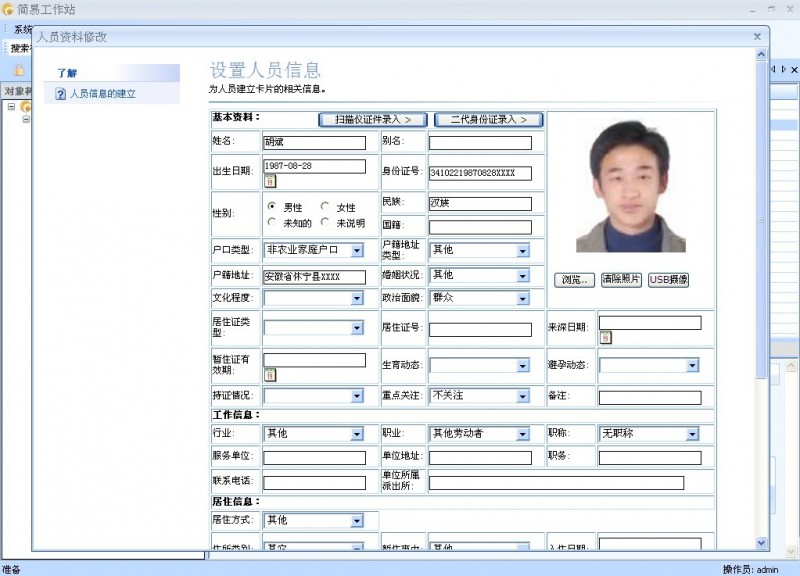Click the 单位地址 input field

point(480,458)
